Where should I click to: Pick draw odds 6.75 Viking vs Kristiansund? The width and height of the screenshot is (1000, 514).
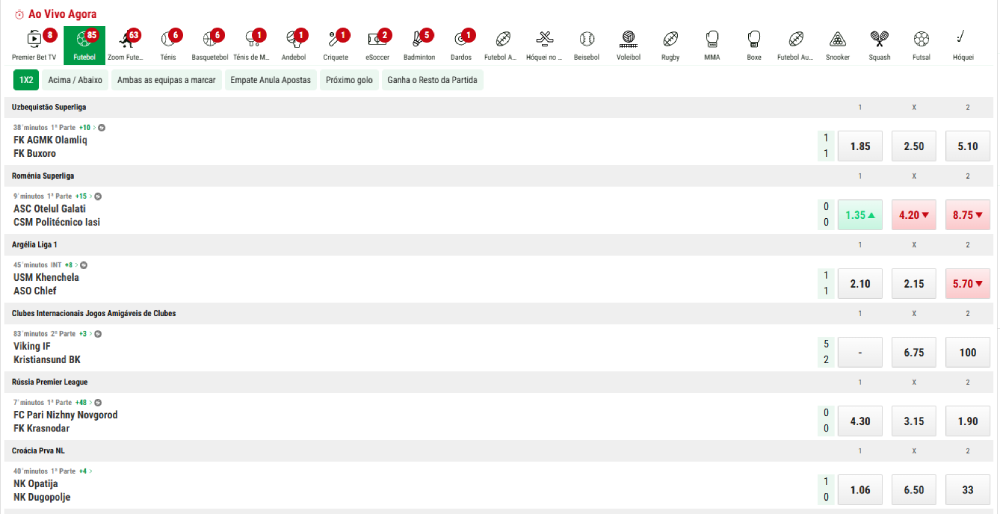pos(913,353)
